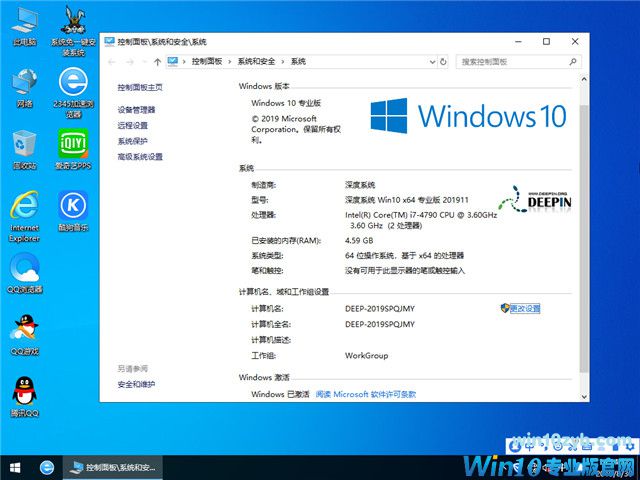Image resolution: width=640 pixels, height=480 pixels.
Task: Launch the 2345加速浏览器 icon
Action: [x=73, y=93]
